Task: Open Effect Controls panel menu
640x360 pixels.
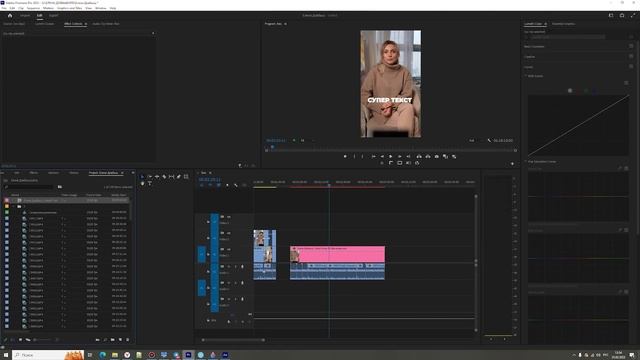Action: [86, 24]
